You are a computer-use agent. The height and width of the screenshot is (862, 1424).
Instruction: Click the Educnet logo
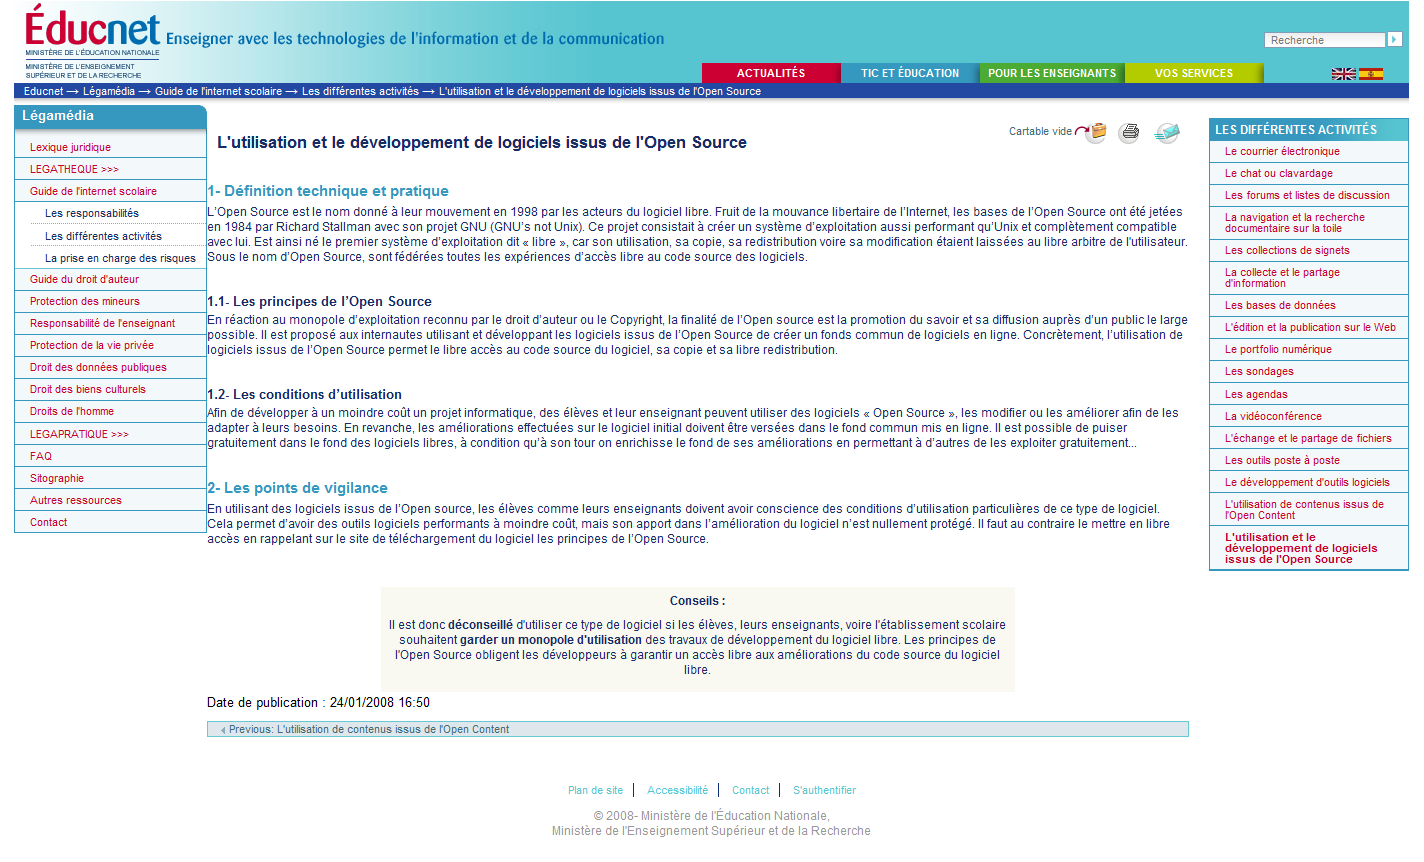92,32
